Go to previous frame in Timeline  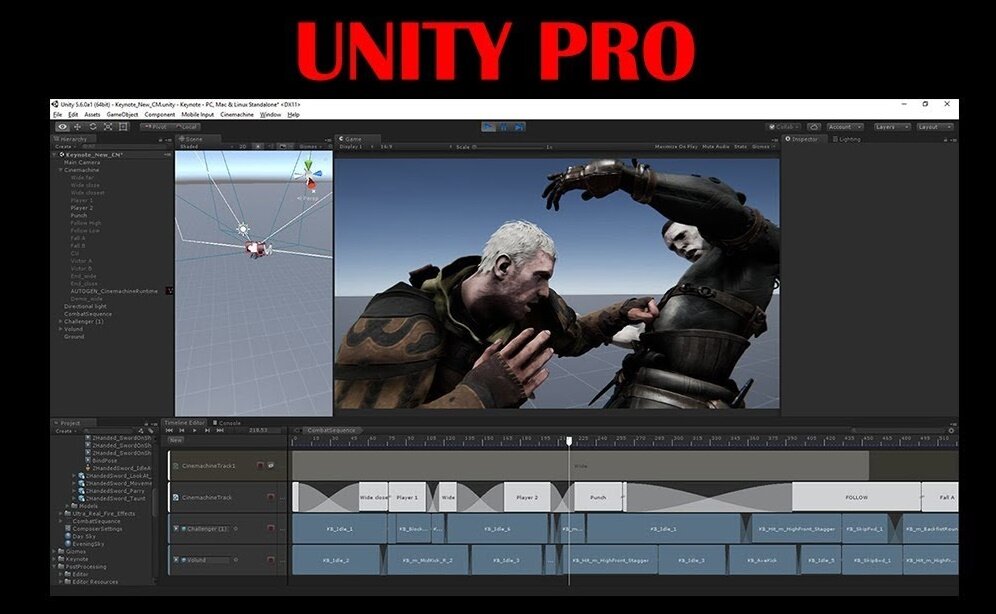pyautogui.click(x=182, y=430)
